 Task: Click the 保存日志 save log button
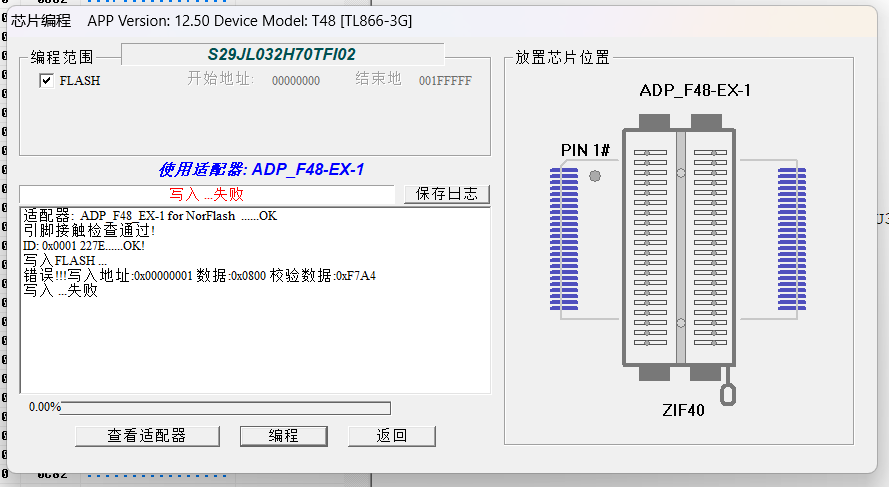tap(447, 194)
